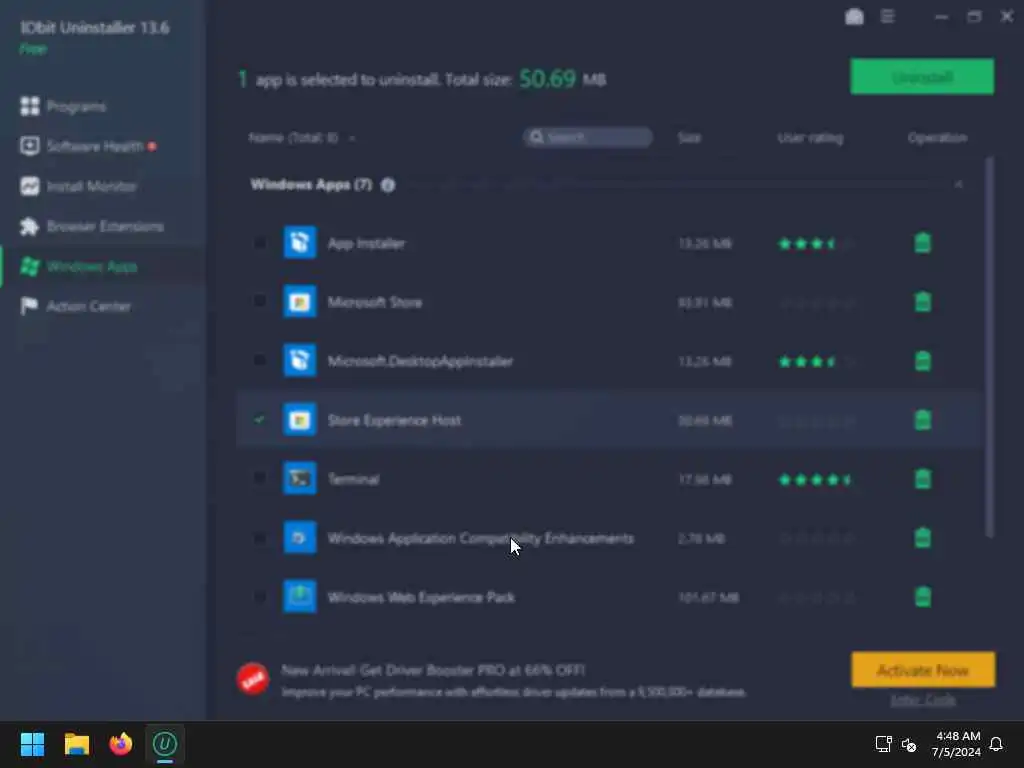Screen dimensions: 1024x768
Task: Click trash icon for Microsoft Store
Action: [x=922, y=302]
